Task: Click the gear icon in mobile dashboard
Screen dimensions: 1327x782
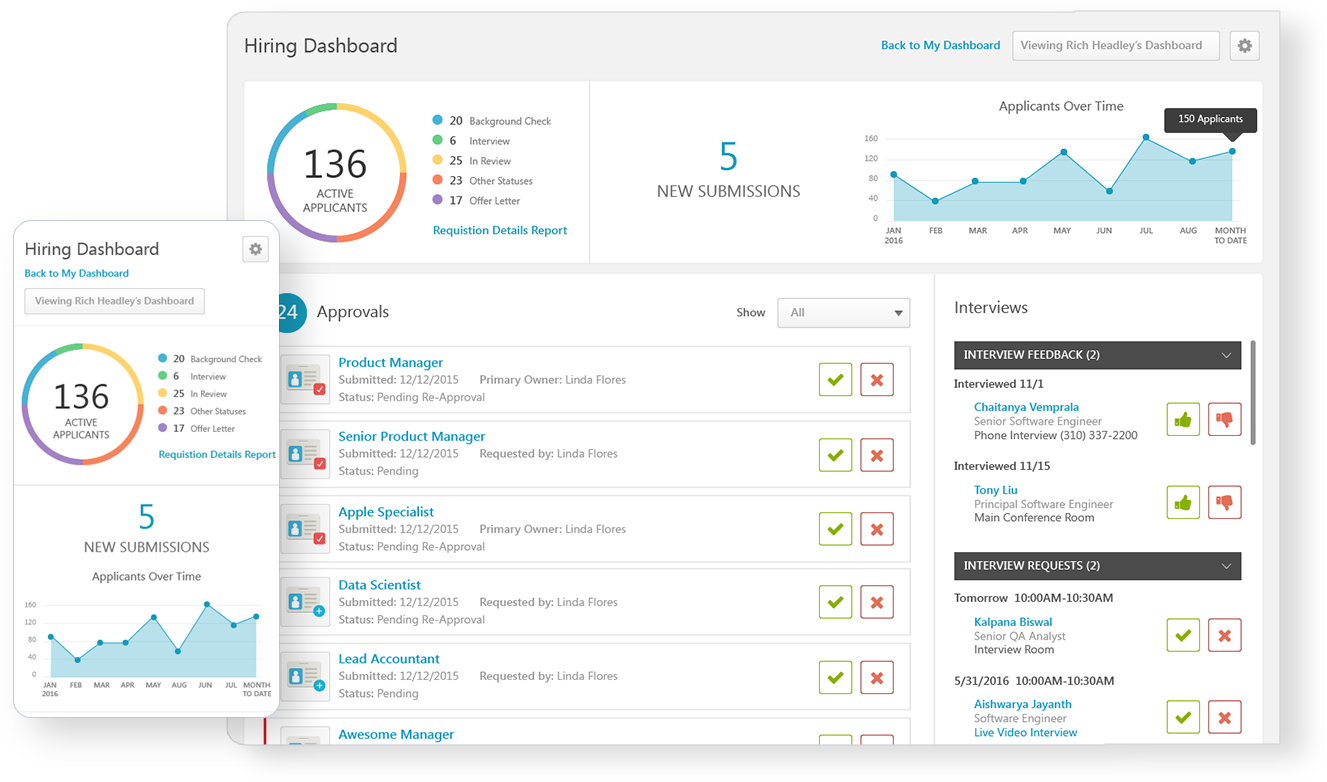Action: tap(256, 249)
